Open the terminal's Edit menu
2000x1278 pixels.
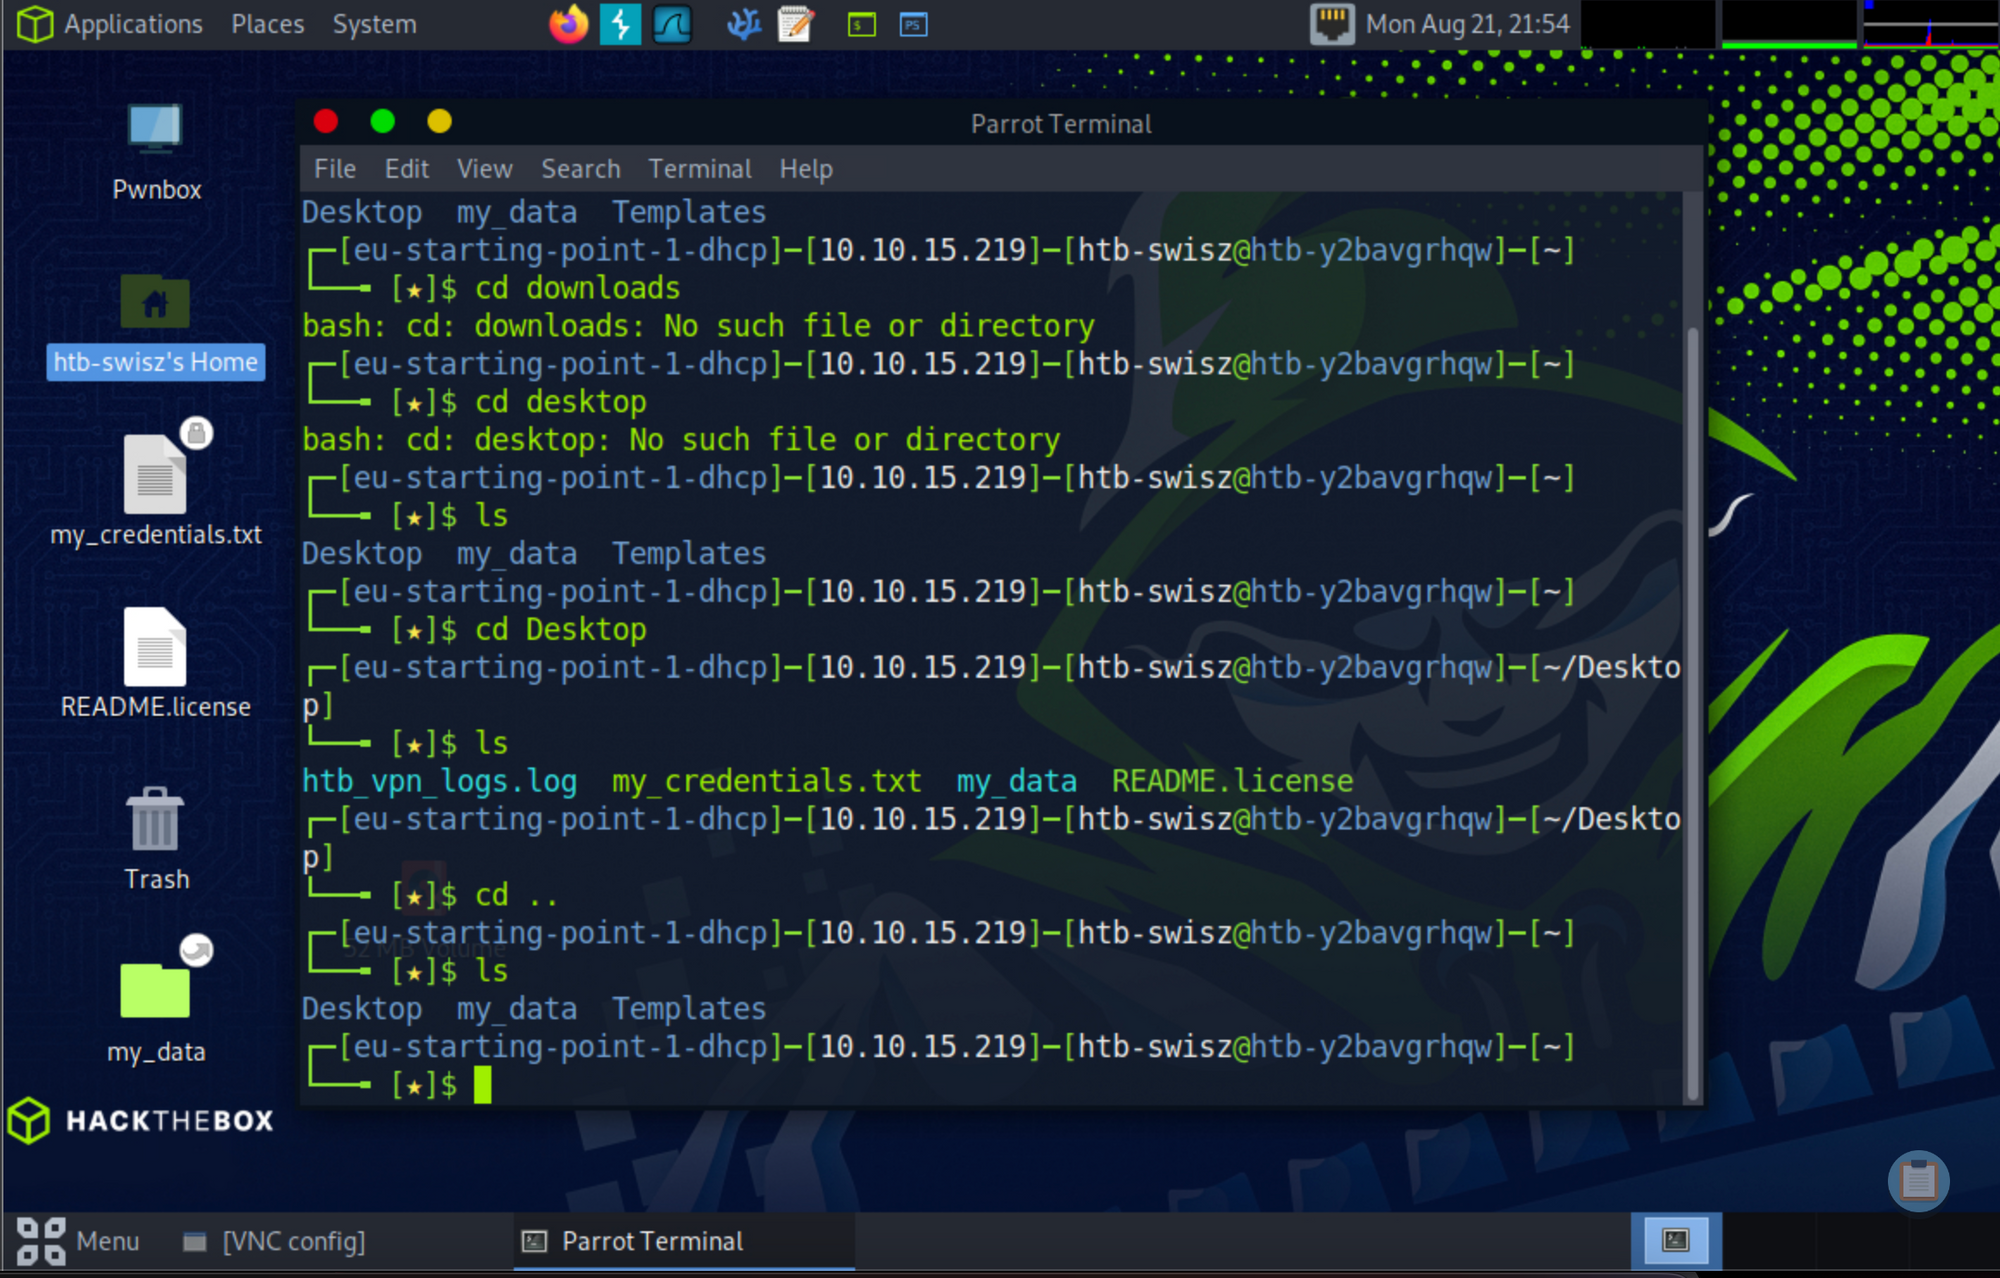[x=406, y=169]
